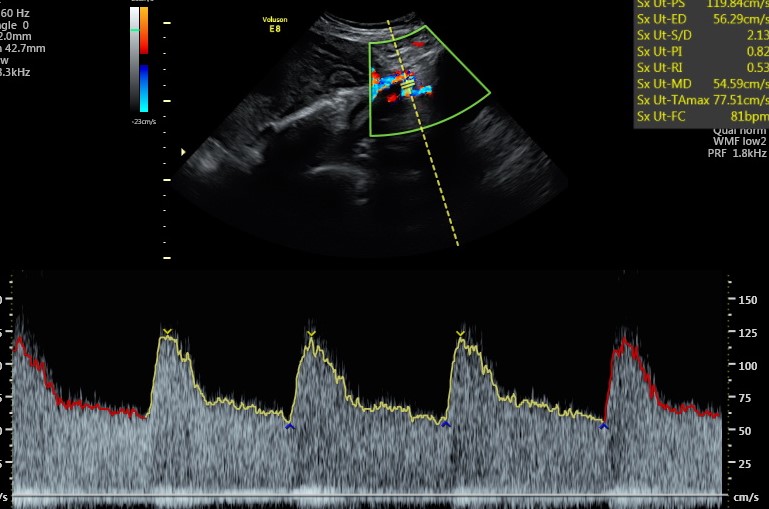
Task: Click the second yellow systolic peak marker
Action: pyautogui.click(x=311, y=333)
